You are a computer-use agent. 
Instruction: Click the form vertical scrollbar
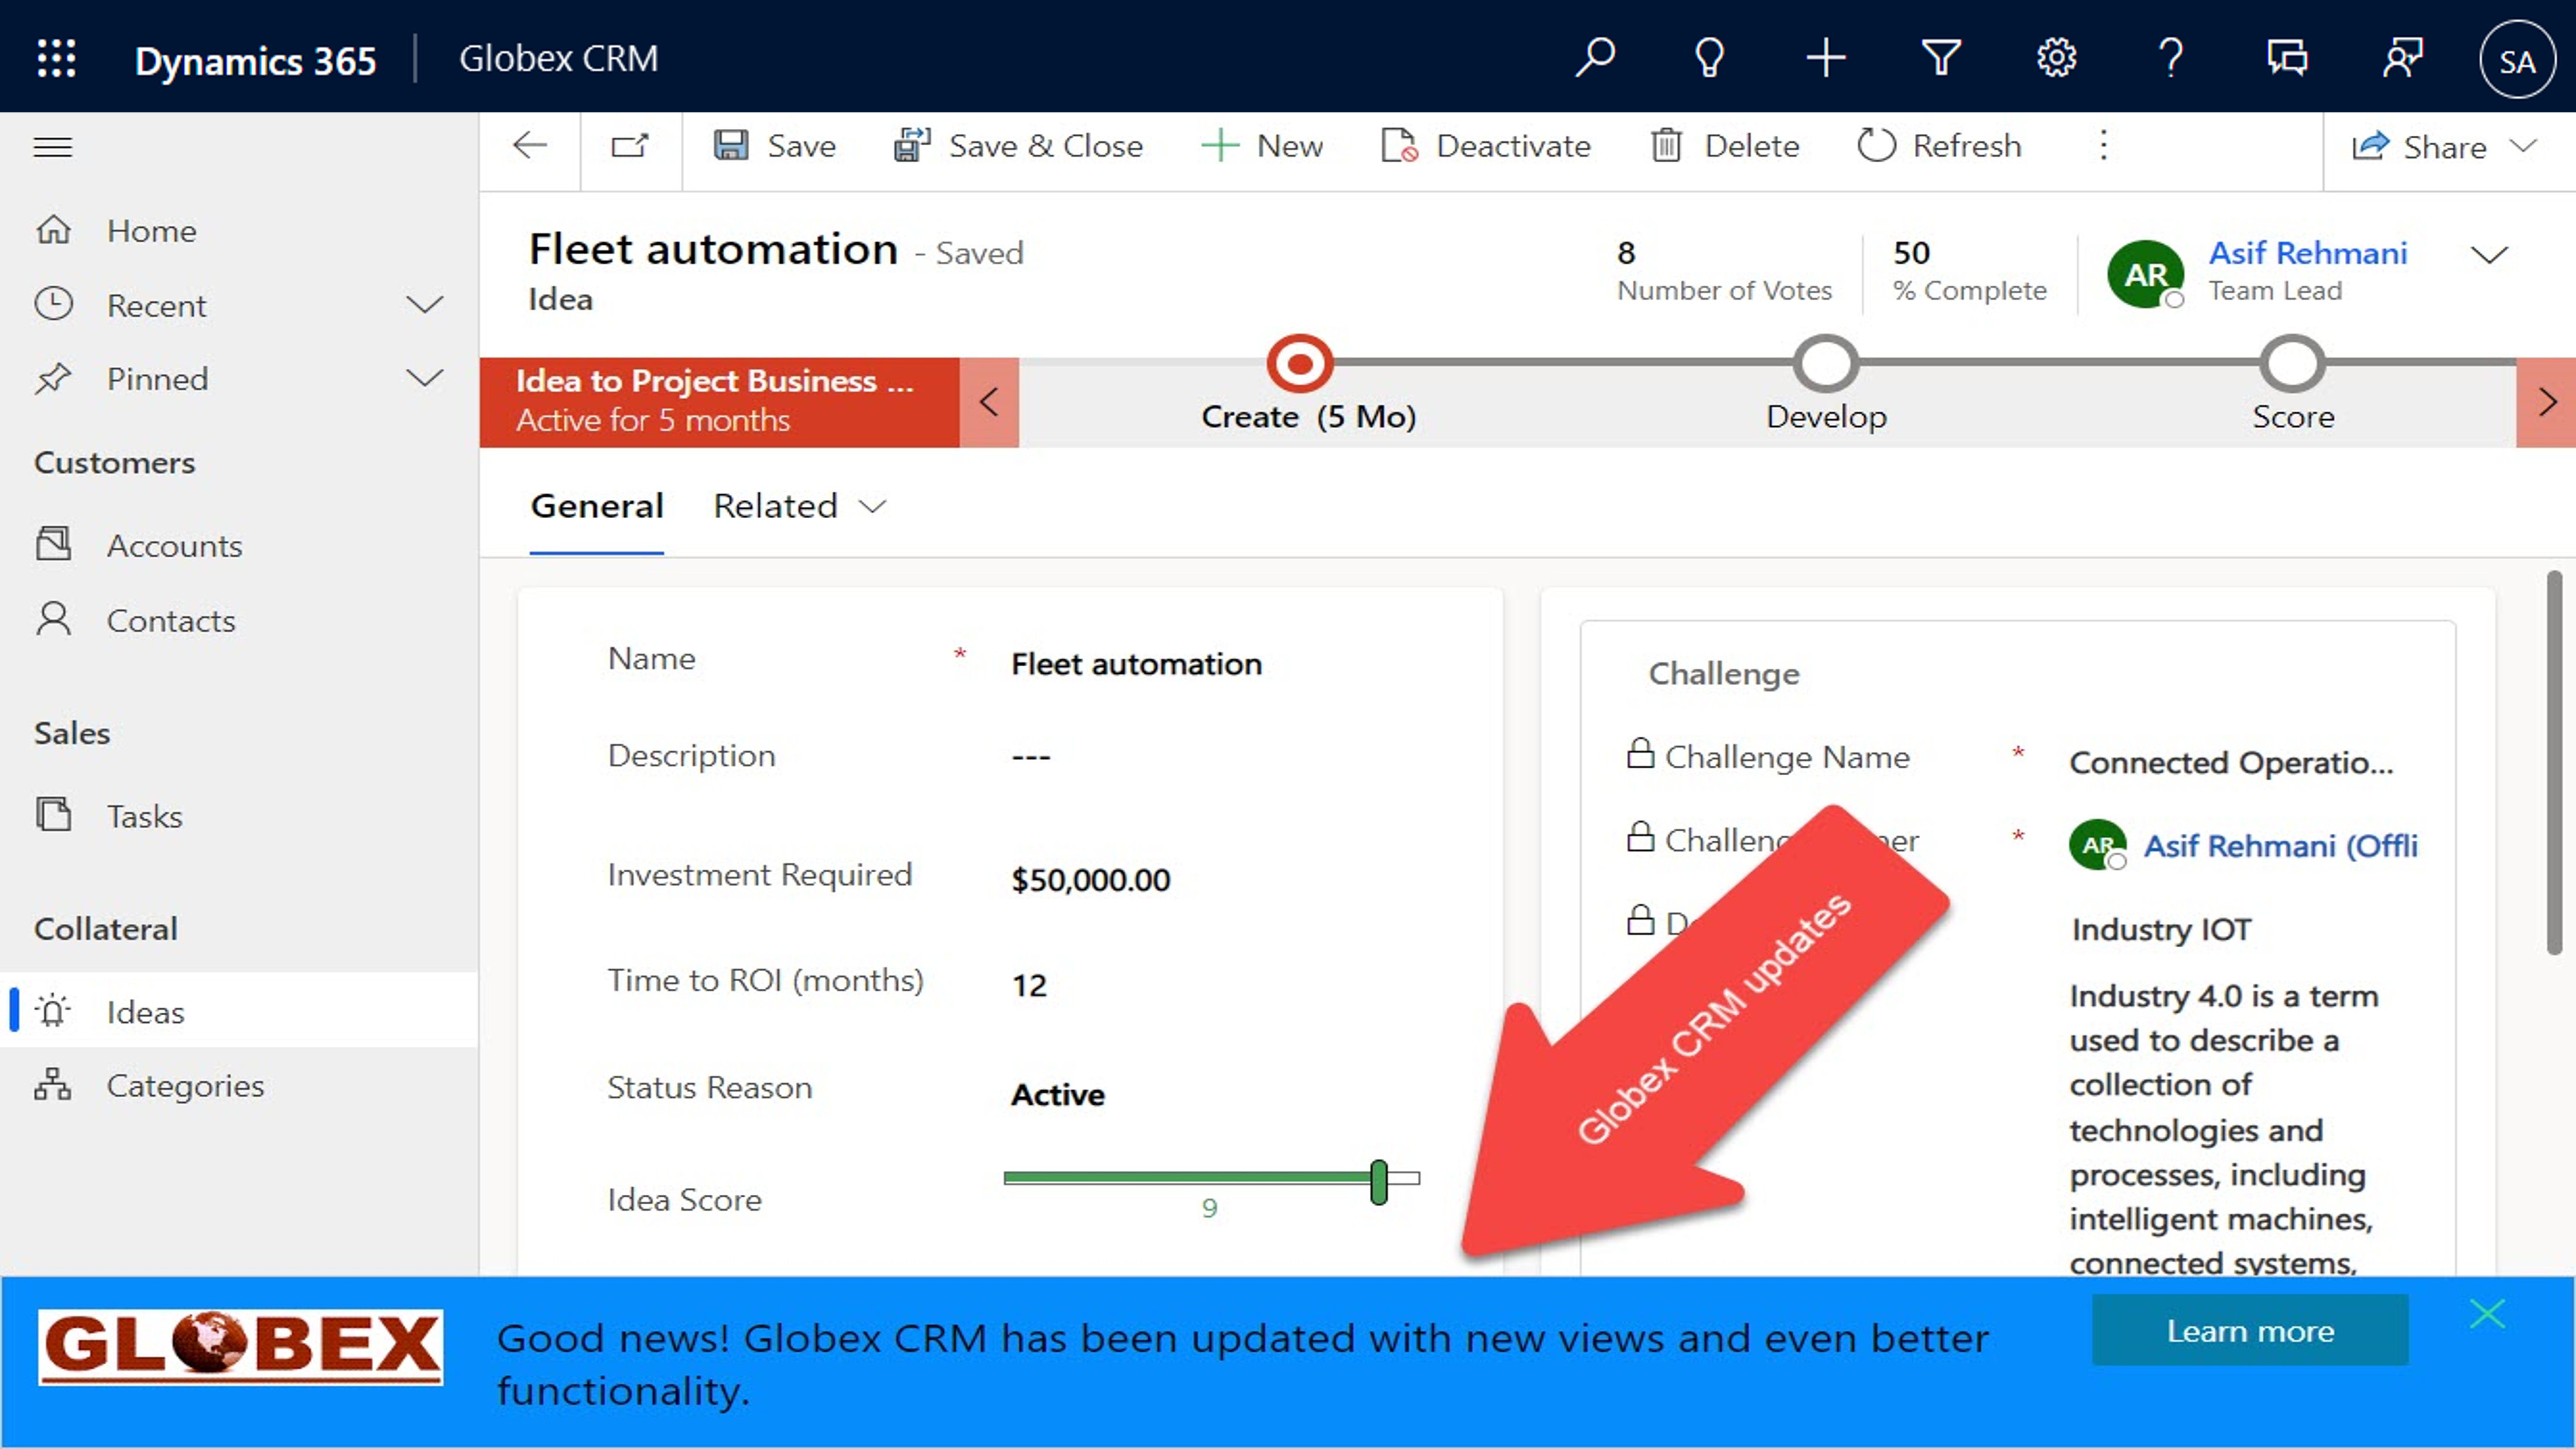coord(2554,762)
